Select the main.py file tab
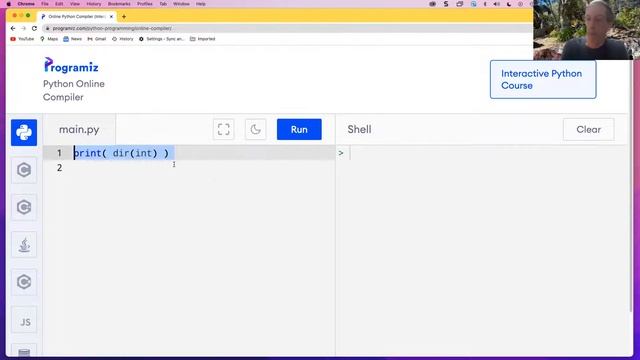640x360 pixels. click(x=79, y=129)
